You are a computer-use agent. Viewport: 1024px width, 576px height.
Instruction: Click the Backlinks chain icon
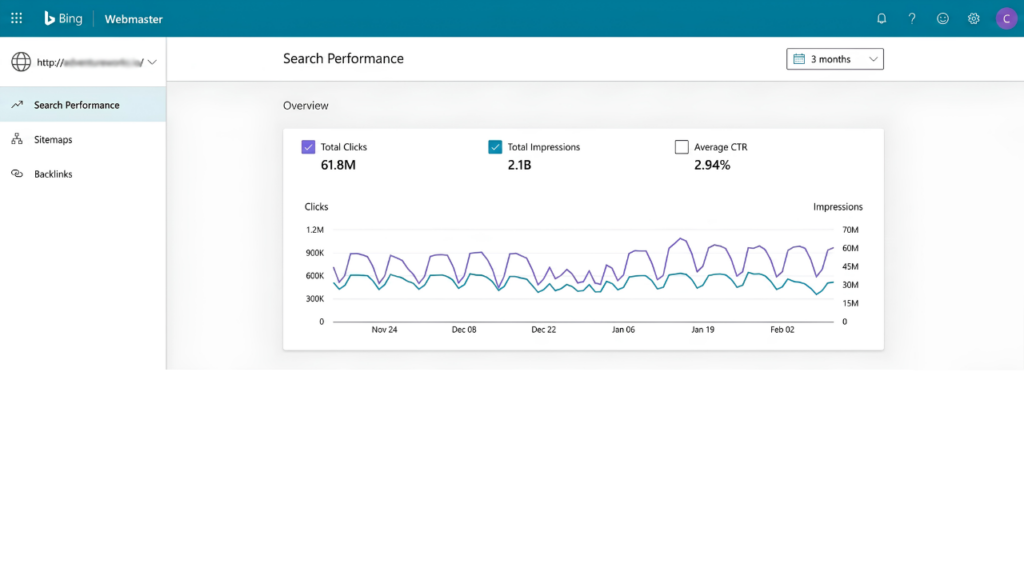tap(17, 174)
